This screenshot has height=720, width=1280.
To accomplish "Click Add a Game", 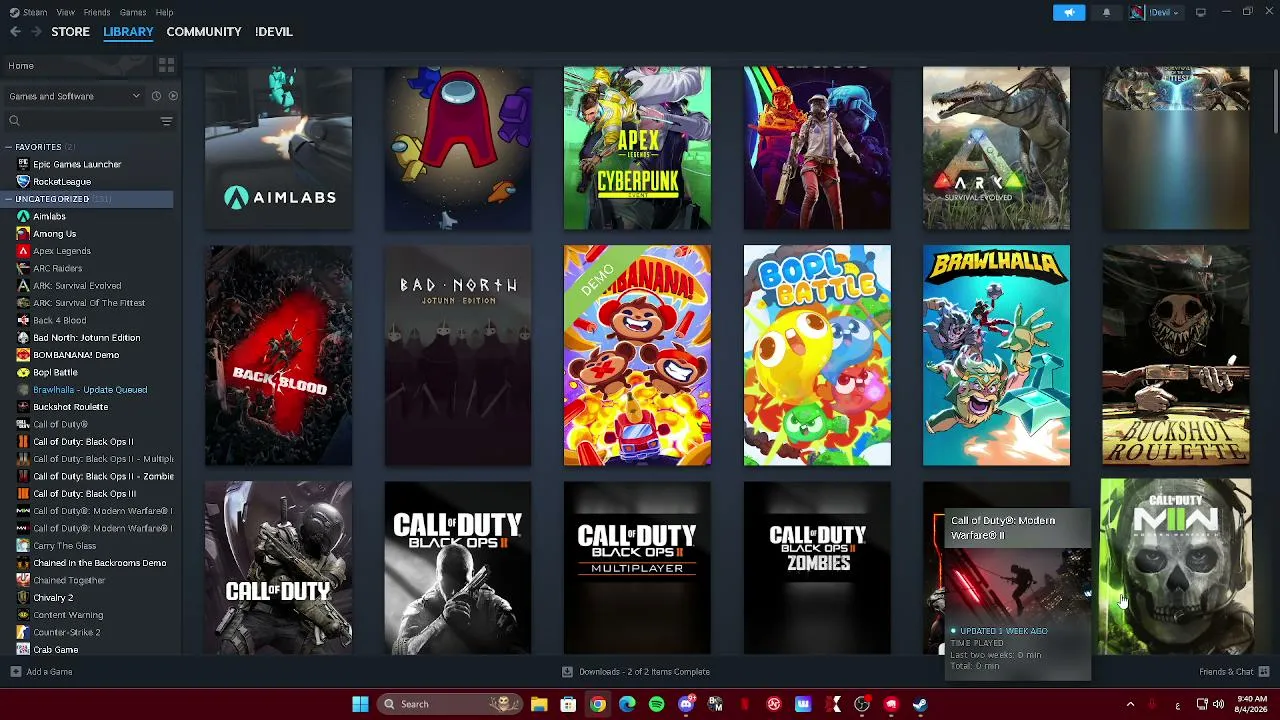I will point(41,672).
